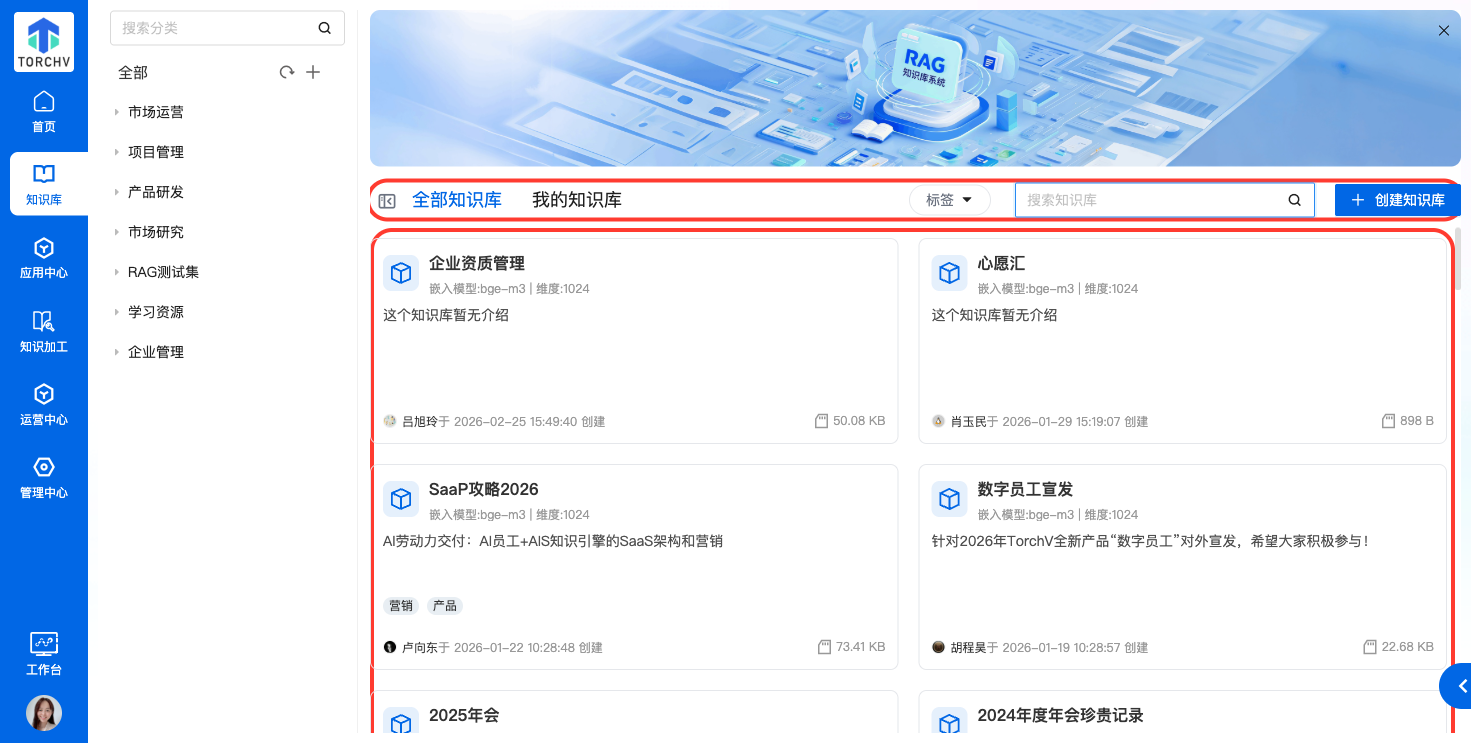
Task: Click the refresh icon beside 全部
Action: click(287, 72)
